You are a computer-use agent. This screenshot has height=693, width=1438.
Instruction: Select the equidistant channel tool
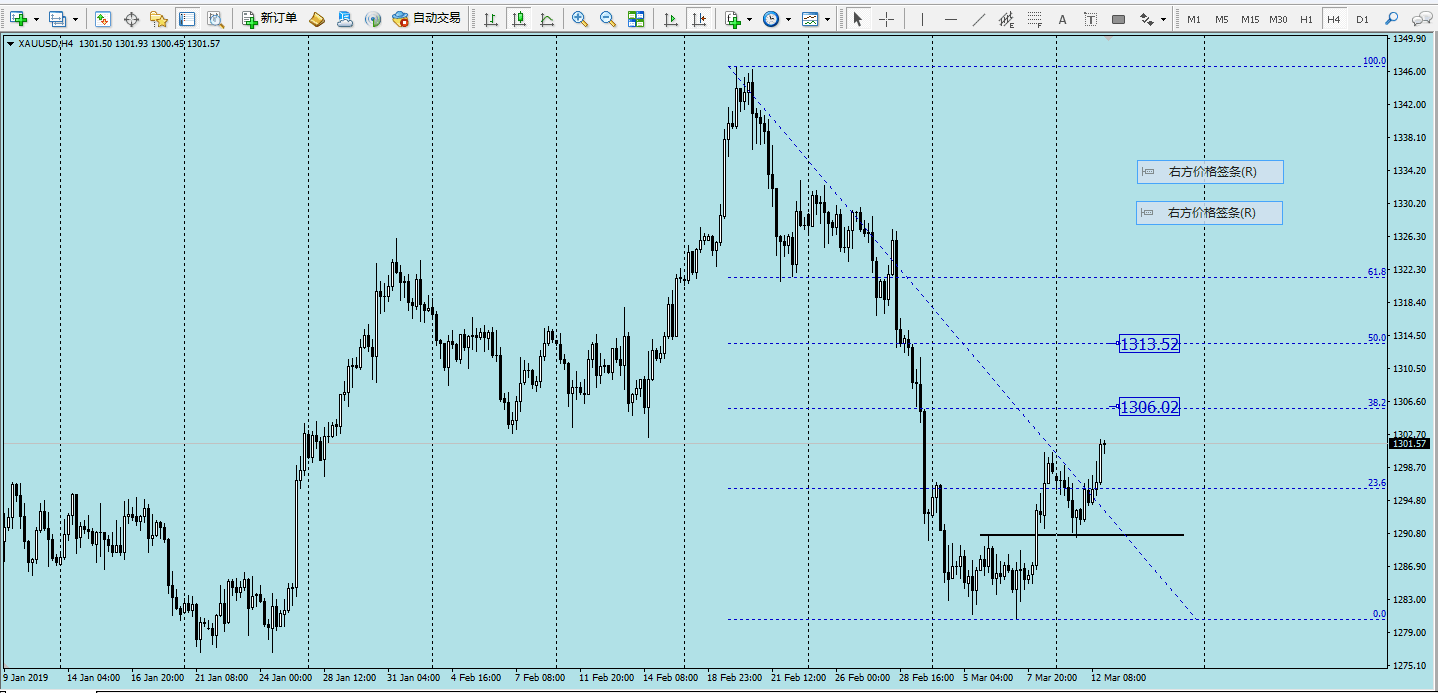pos(1006,19)
